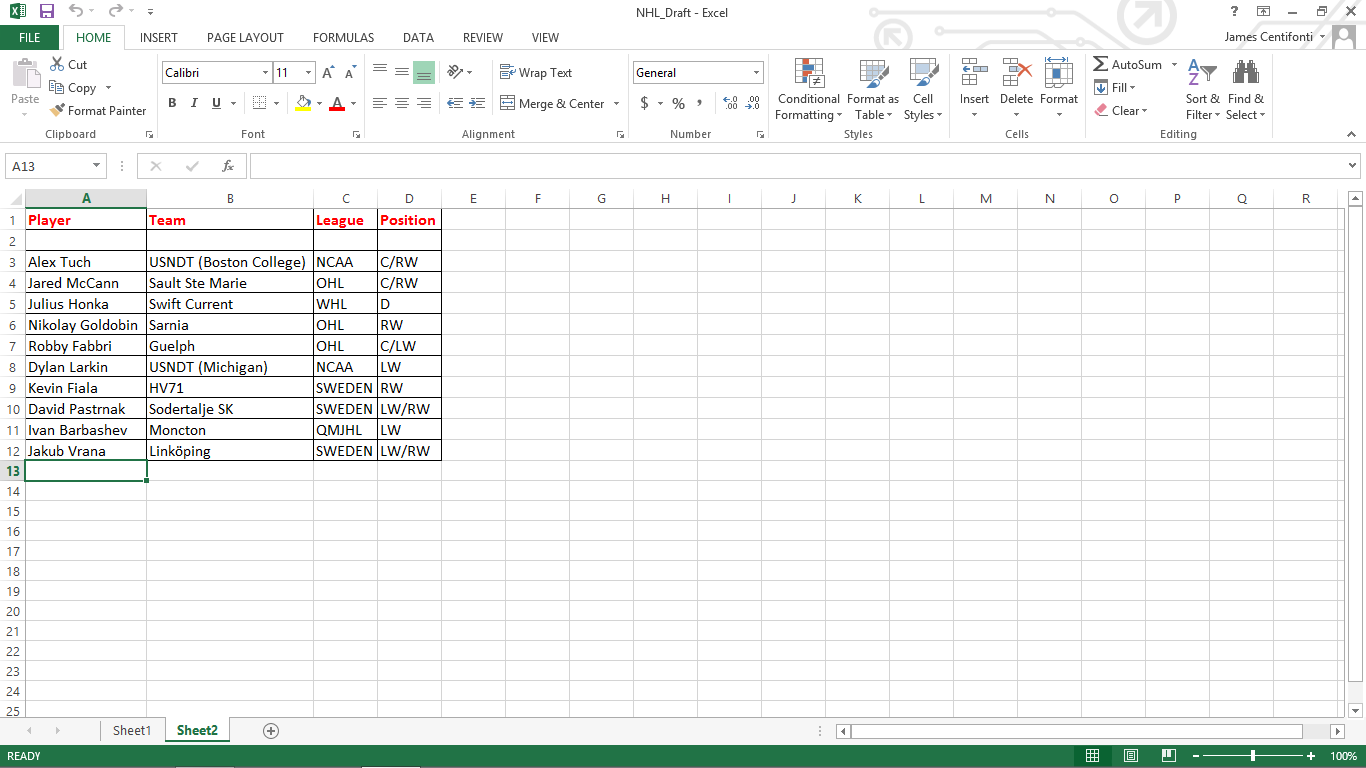This screenshot has height=768, width=1366.
Task: Undo the last action
Action: pyautogui.click(x=76, y=12)
